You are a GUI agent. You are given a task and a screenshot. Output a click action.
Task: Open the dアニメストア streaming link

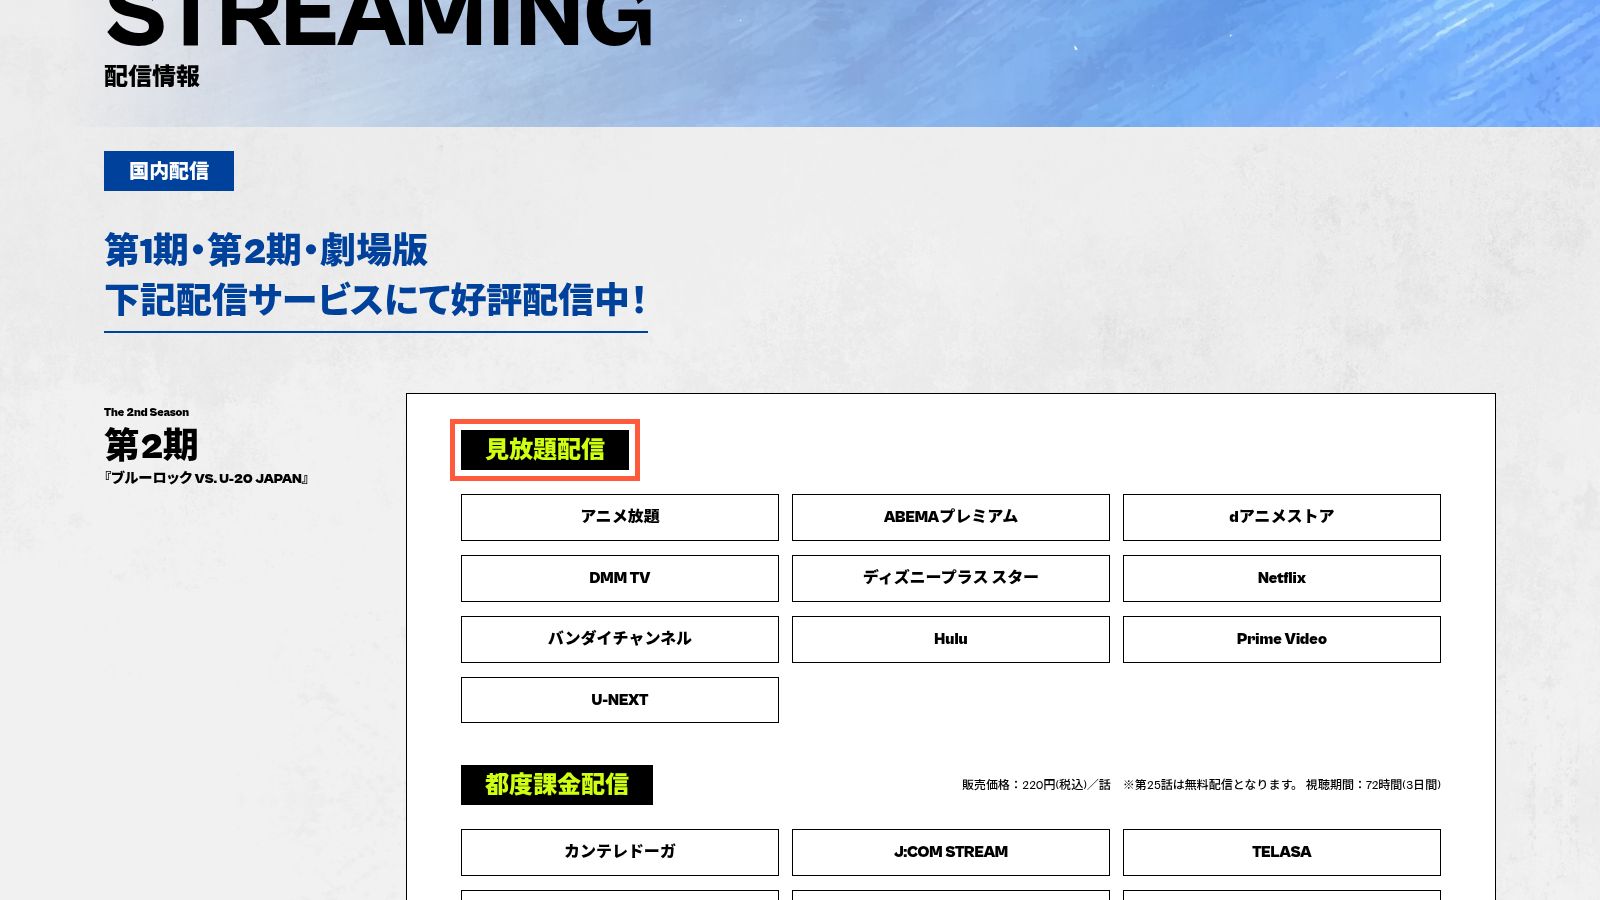click(1281, 517)
